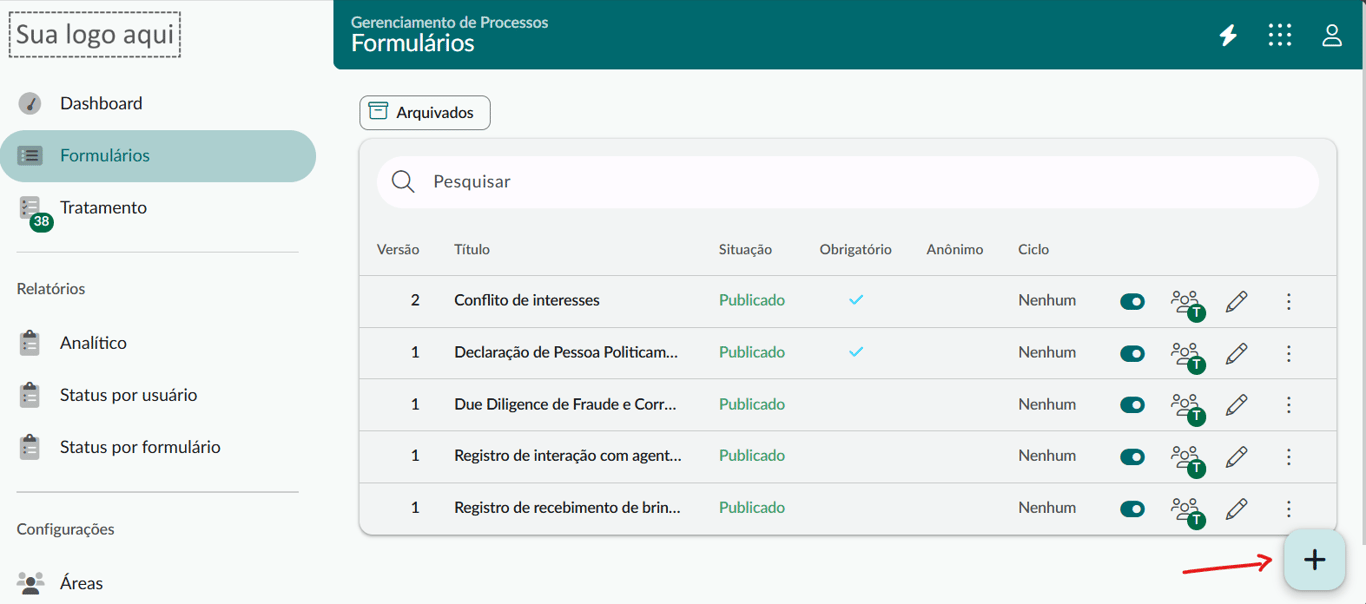Open more options for Registro de interação row
1366x604 pixels.
coord(1289,457)
